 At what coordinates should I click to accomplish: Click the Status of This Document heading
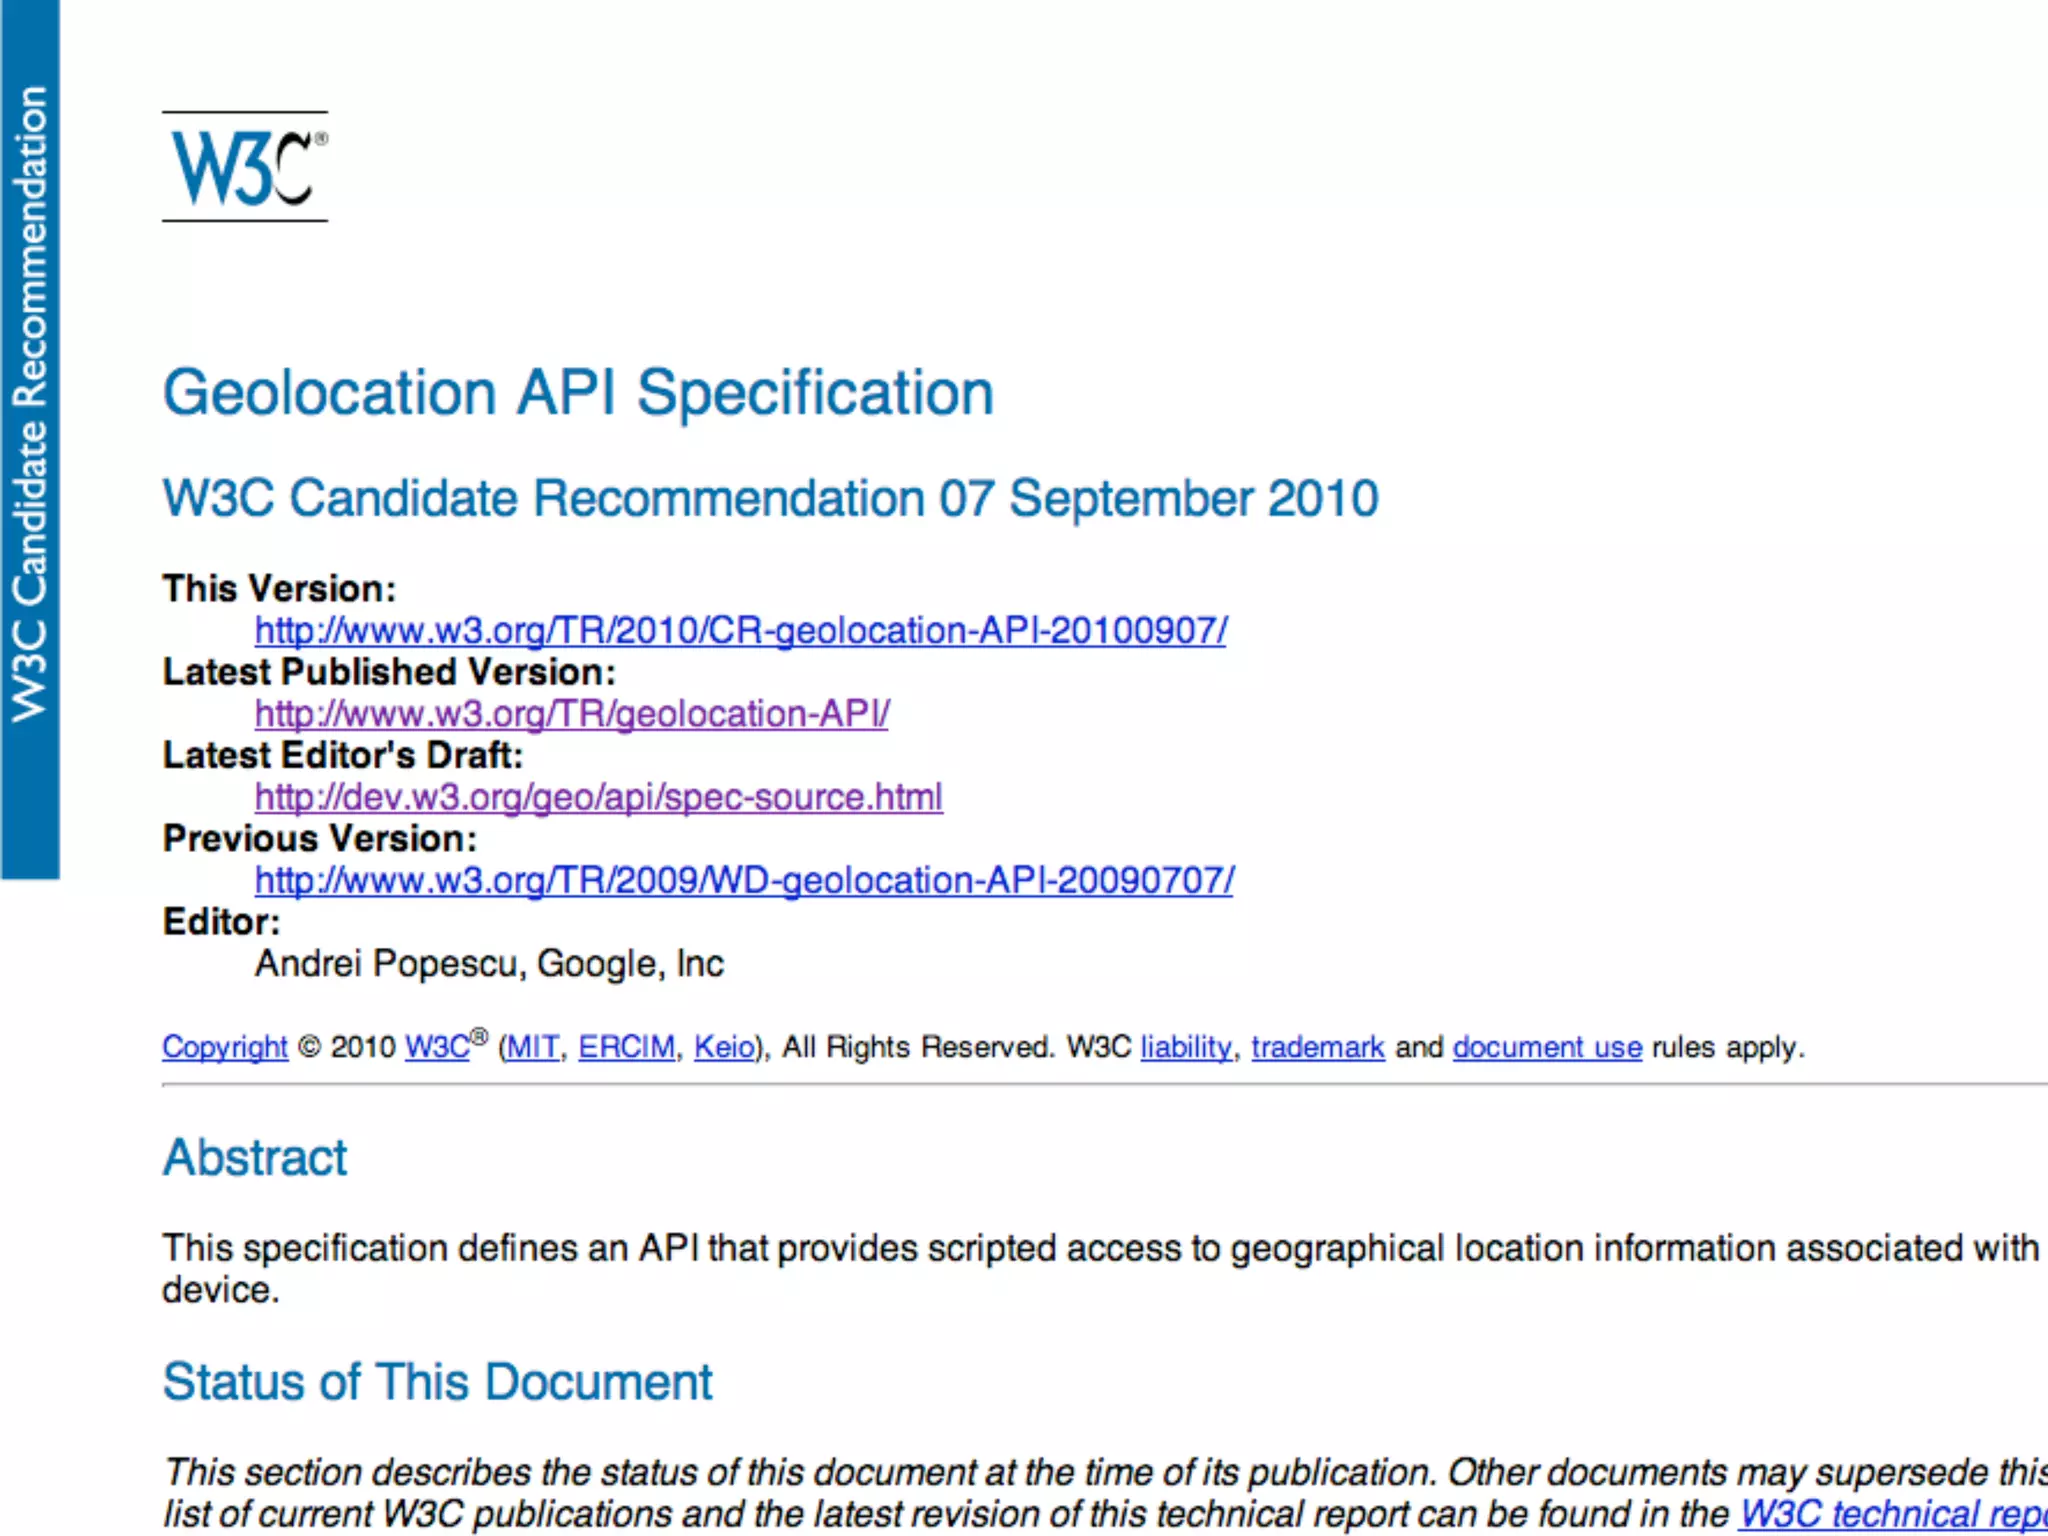click(x=437, y=1382)
